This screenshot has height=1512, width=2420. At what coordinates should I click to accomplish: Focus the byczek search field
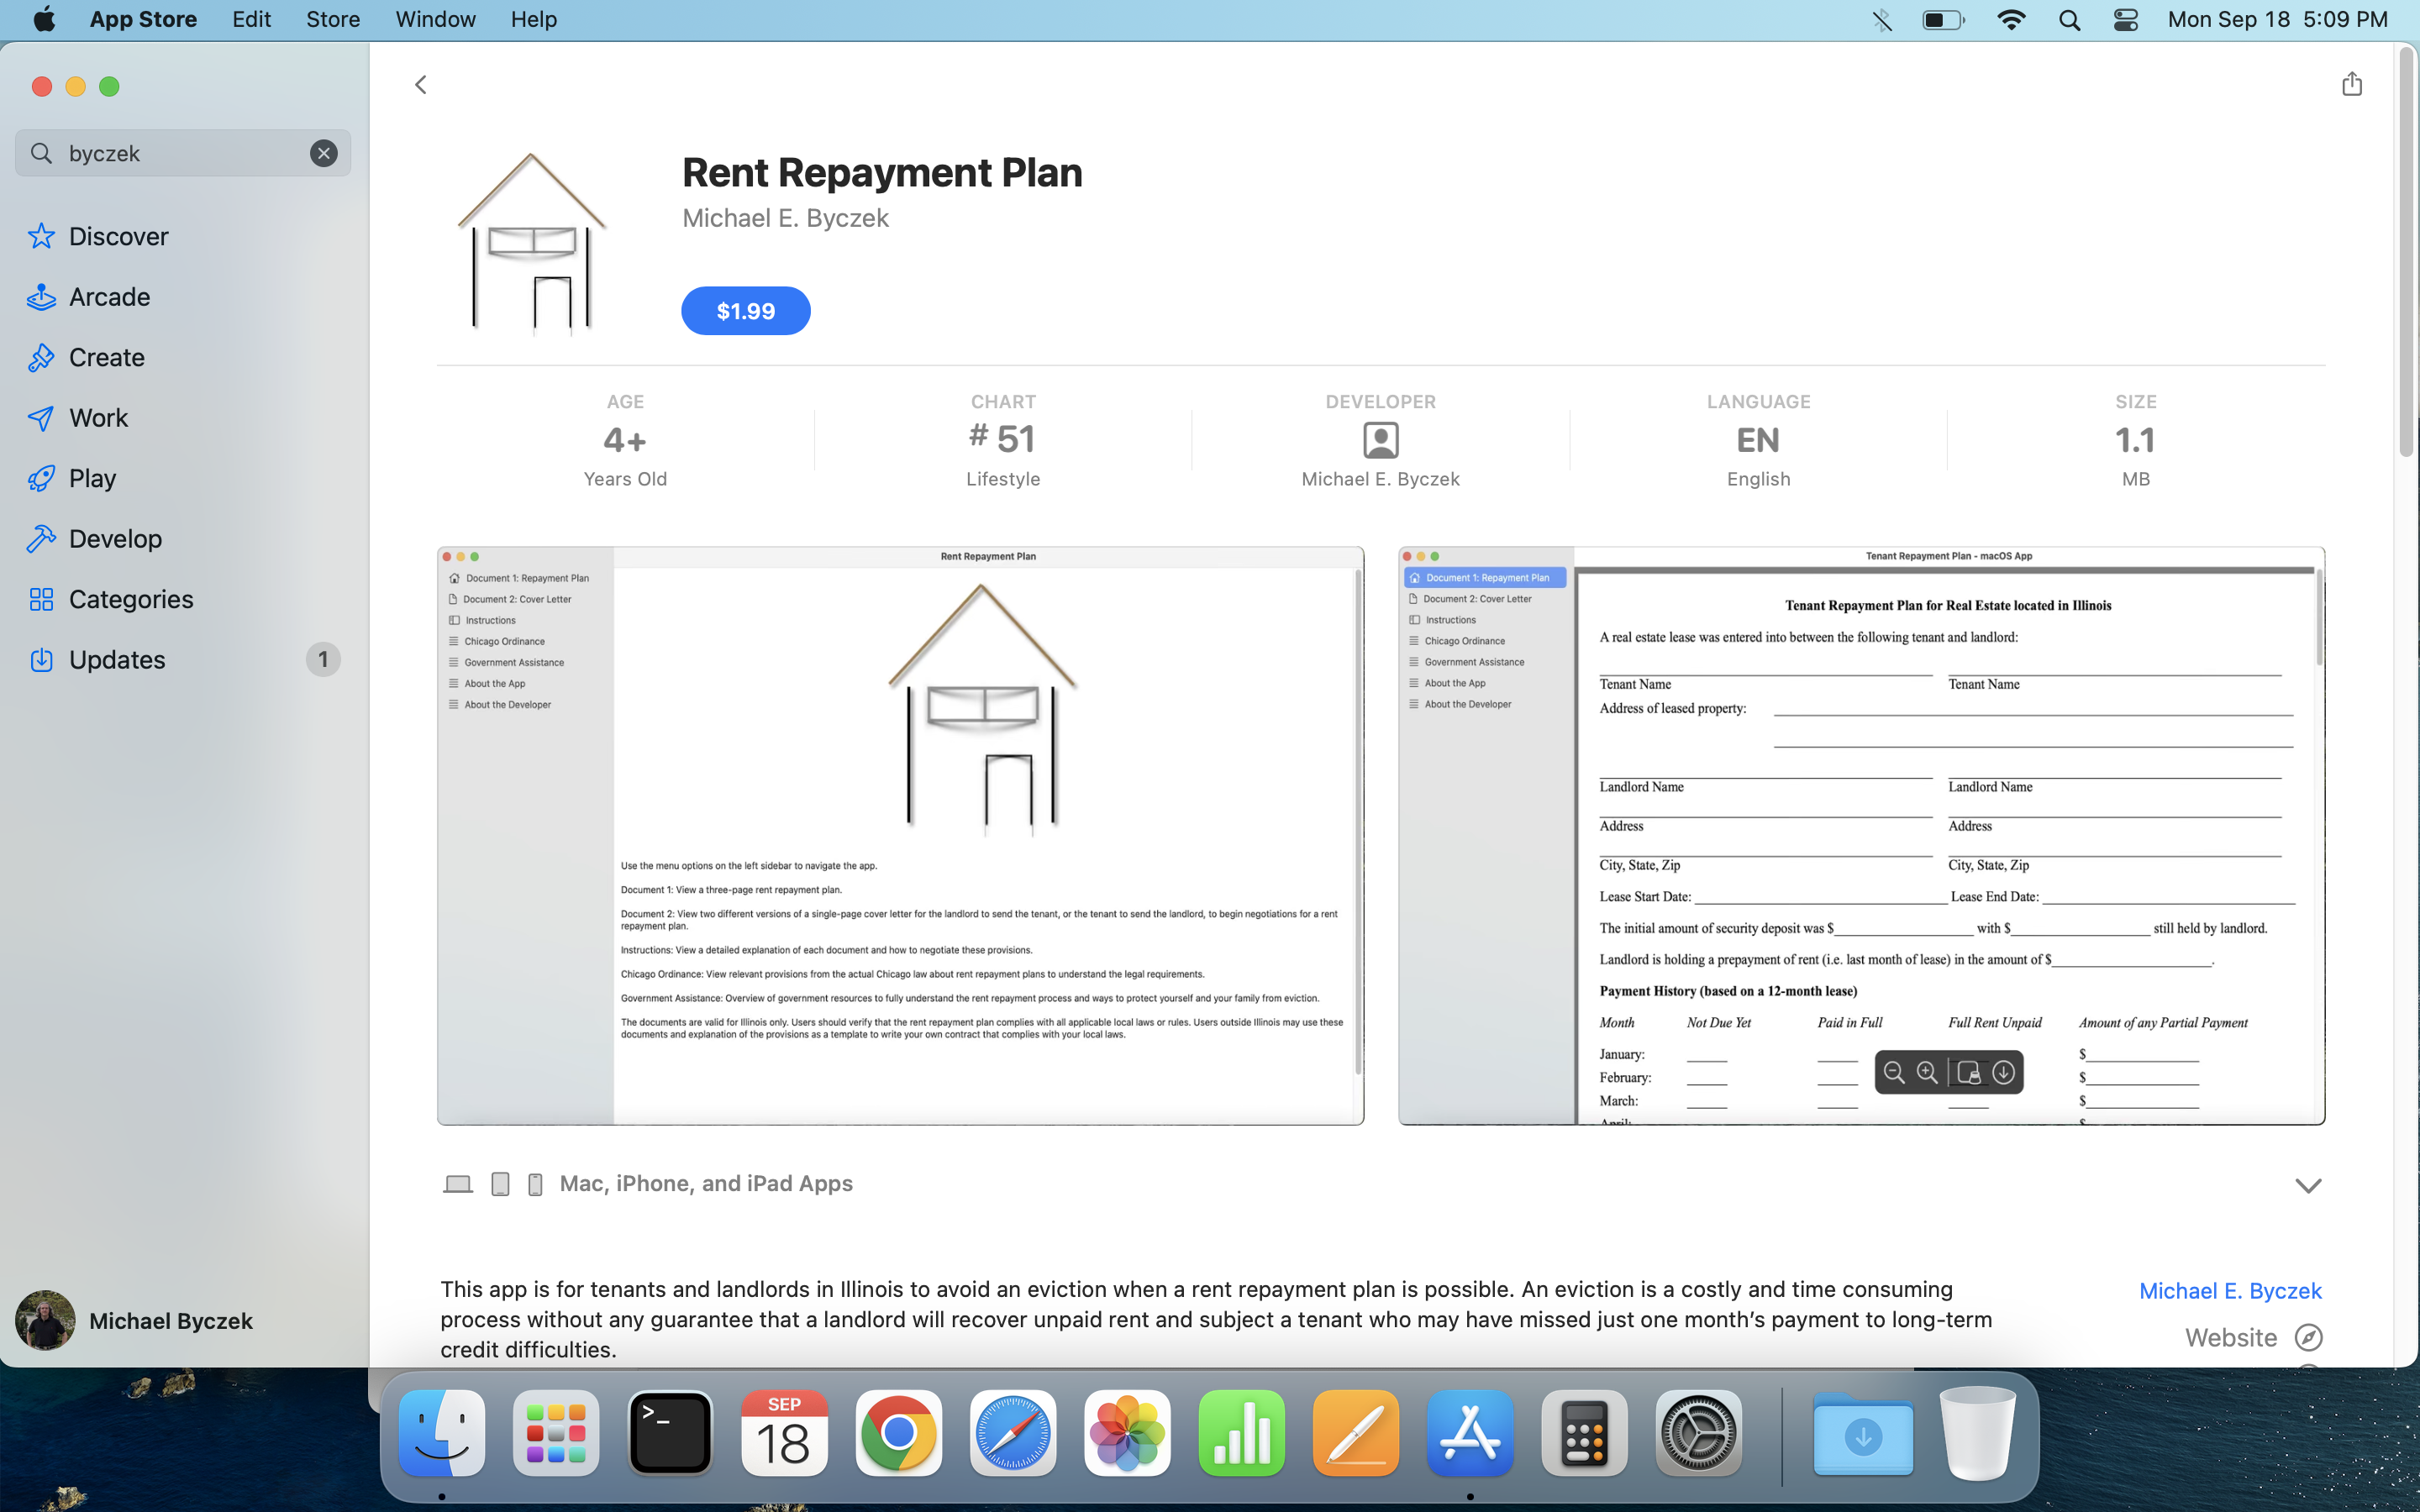(183, 153)
